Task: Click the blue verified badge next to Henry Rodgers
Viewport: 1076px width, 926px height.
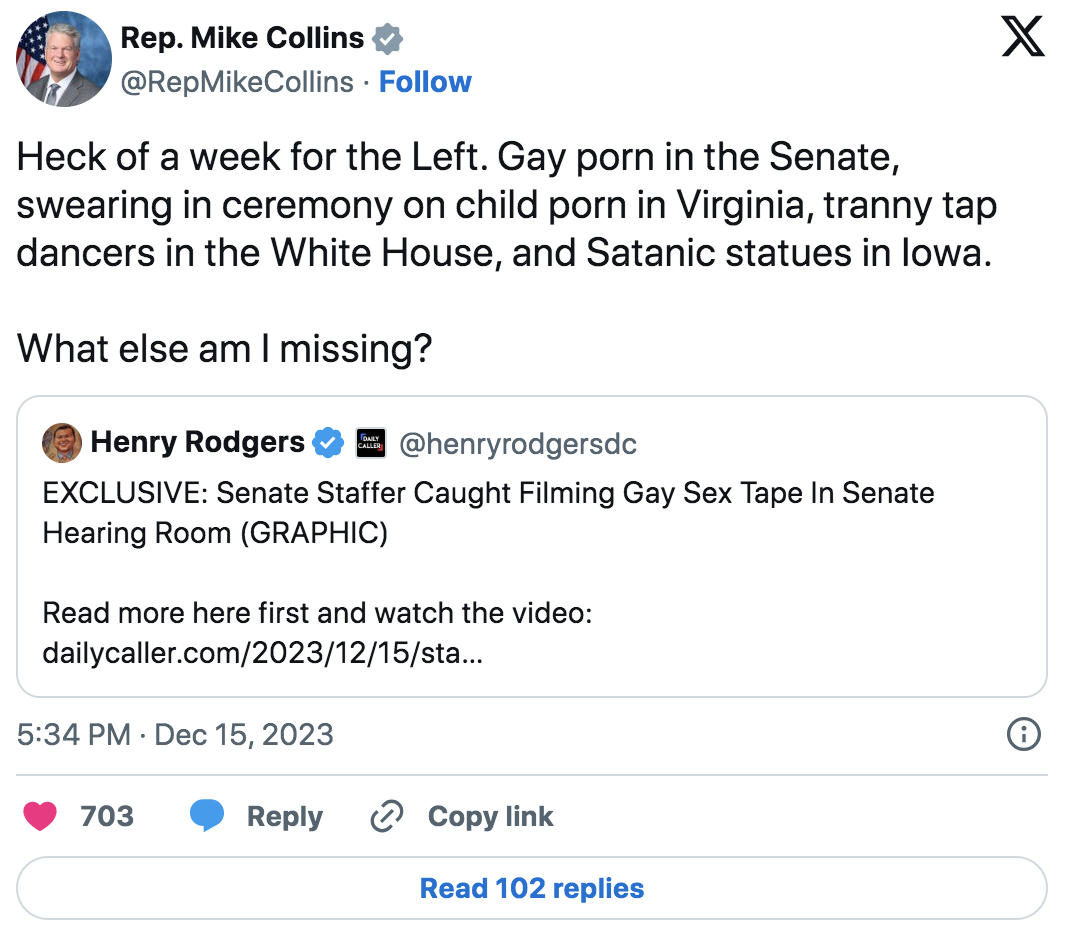Action: 328,442
